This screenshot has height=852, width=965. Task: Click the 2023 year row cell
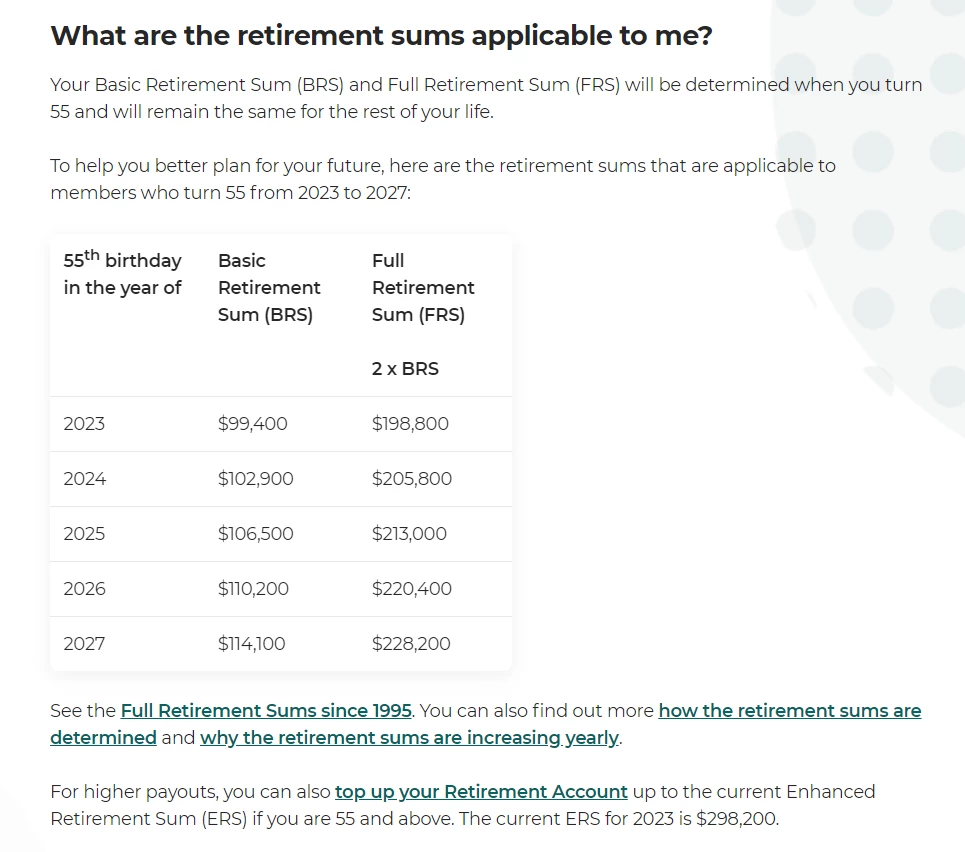click(84, 424)
